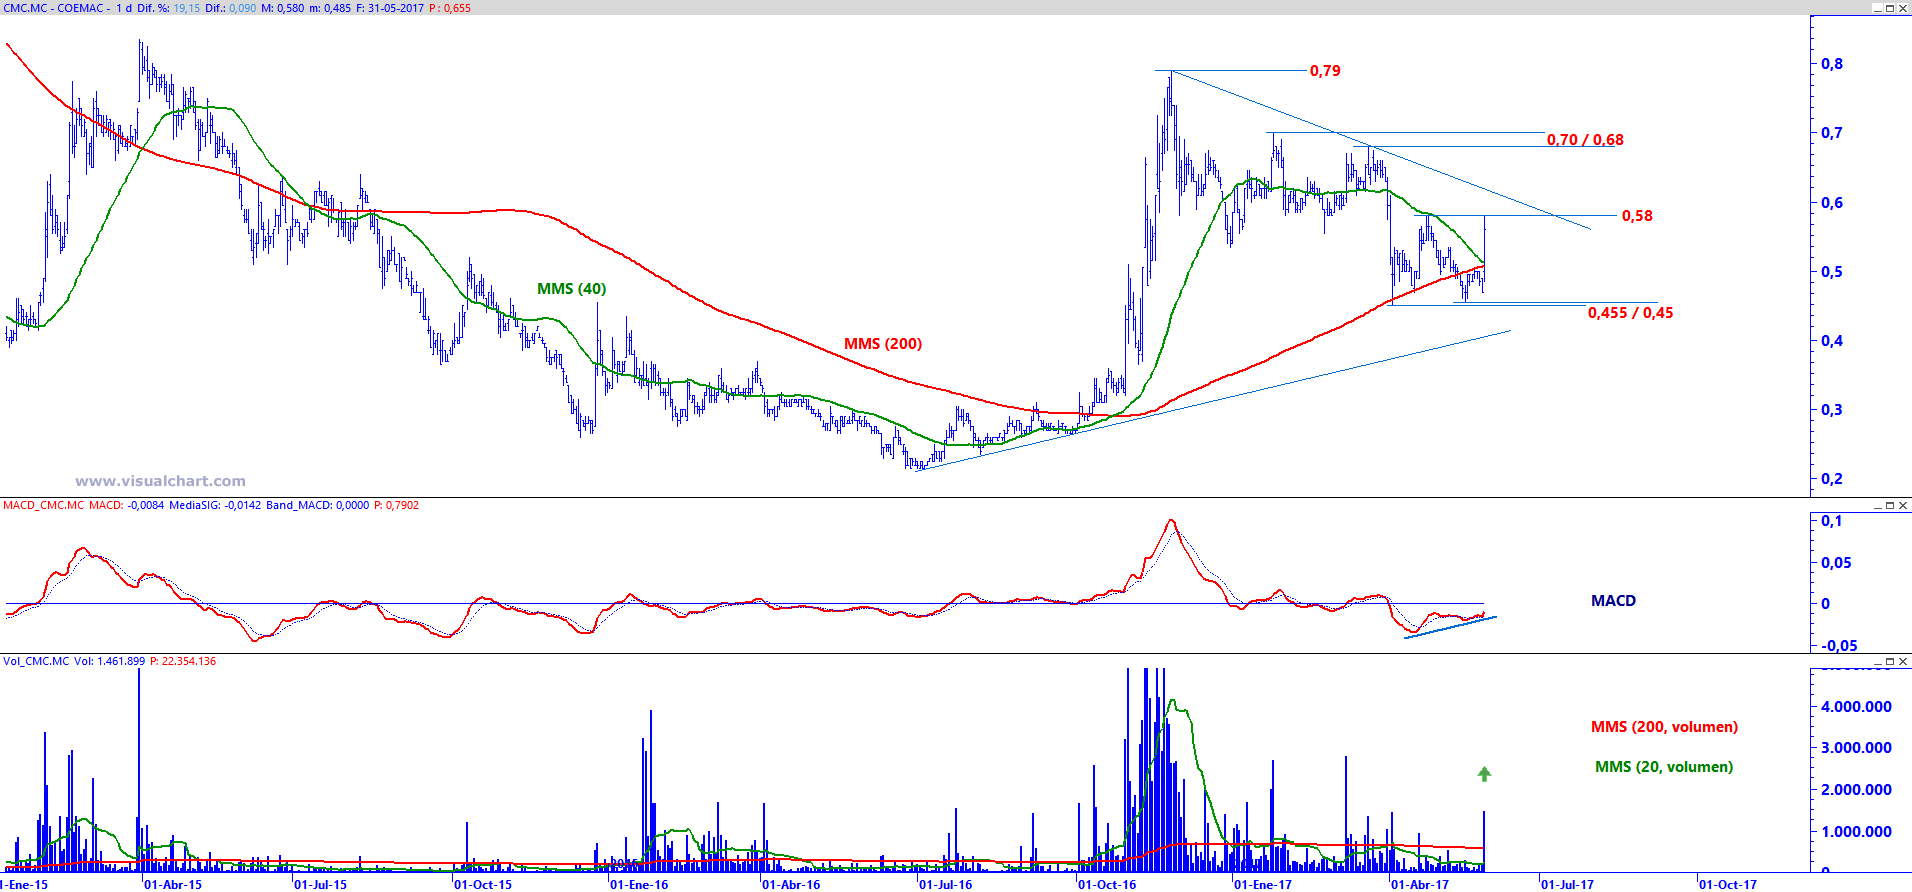1912x892 pixels.
Task: Click the 0,7 price axis value
Action: [x=1832, y=133]
